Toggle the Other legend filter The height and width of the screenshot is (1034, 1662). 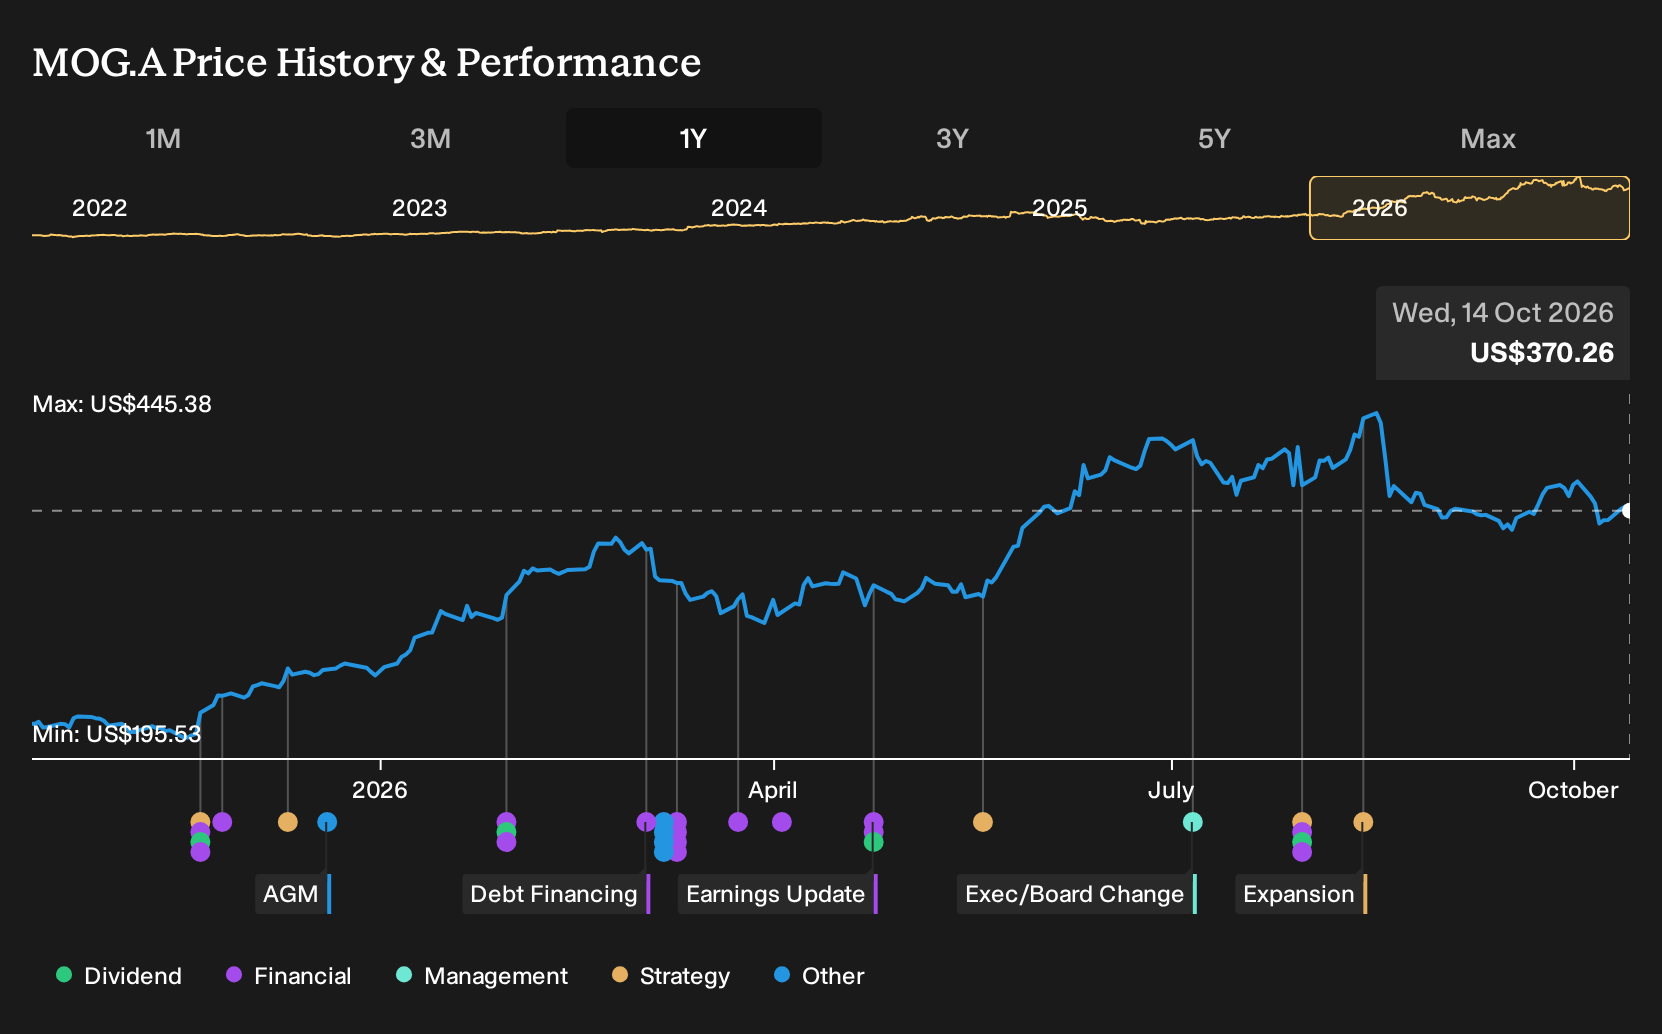coord(819,976)
